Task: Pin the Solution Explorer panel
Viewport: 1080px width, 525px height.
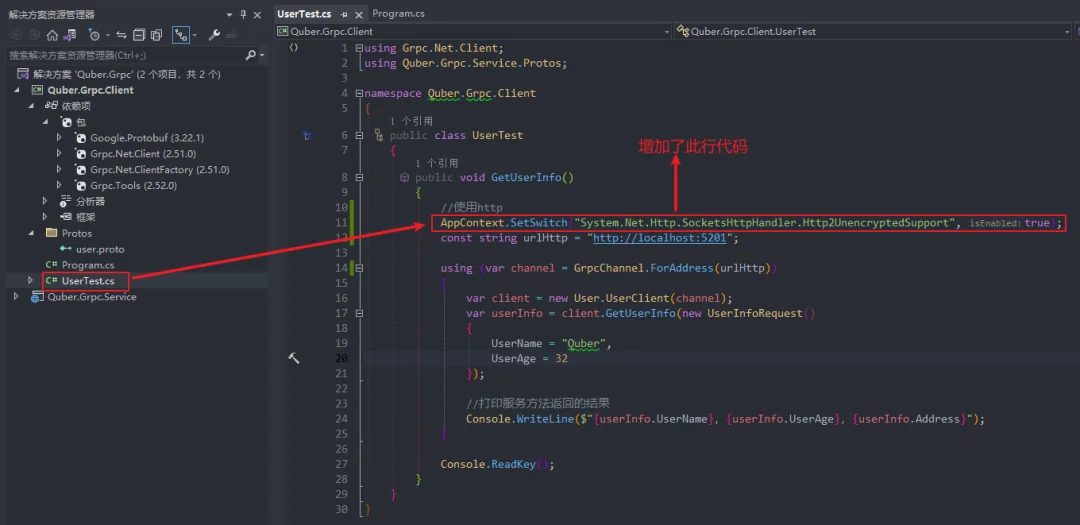Action: [x=243, y=14]
